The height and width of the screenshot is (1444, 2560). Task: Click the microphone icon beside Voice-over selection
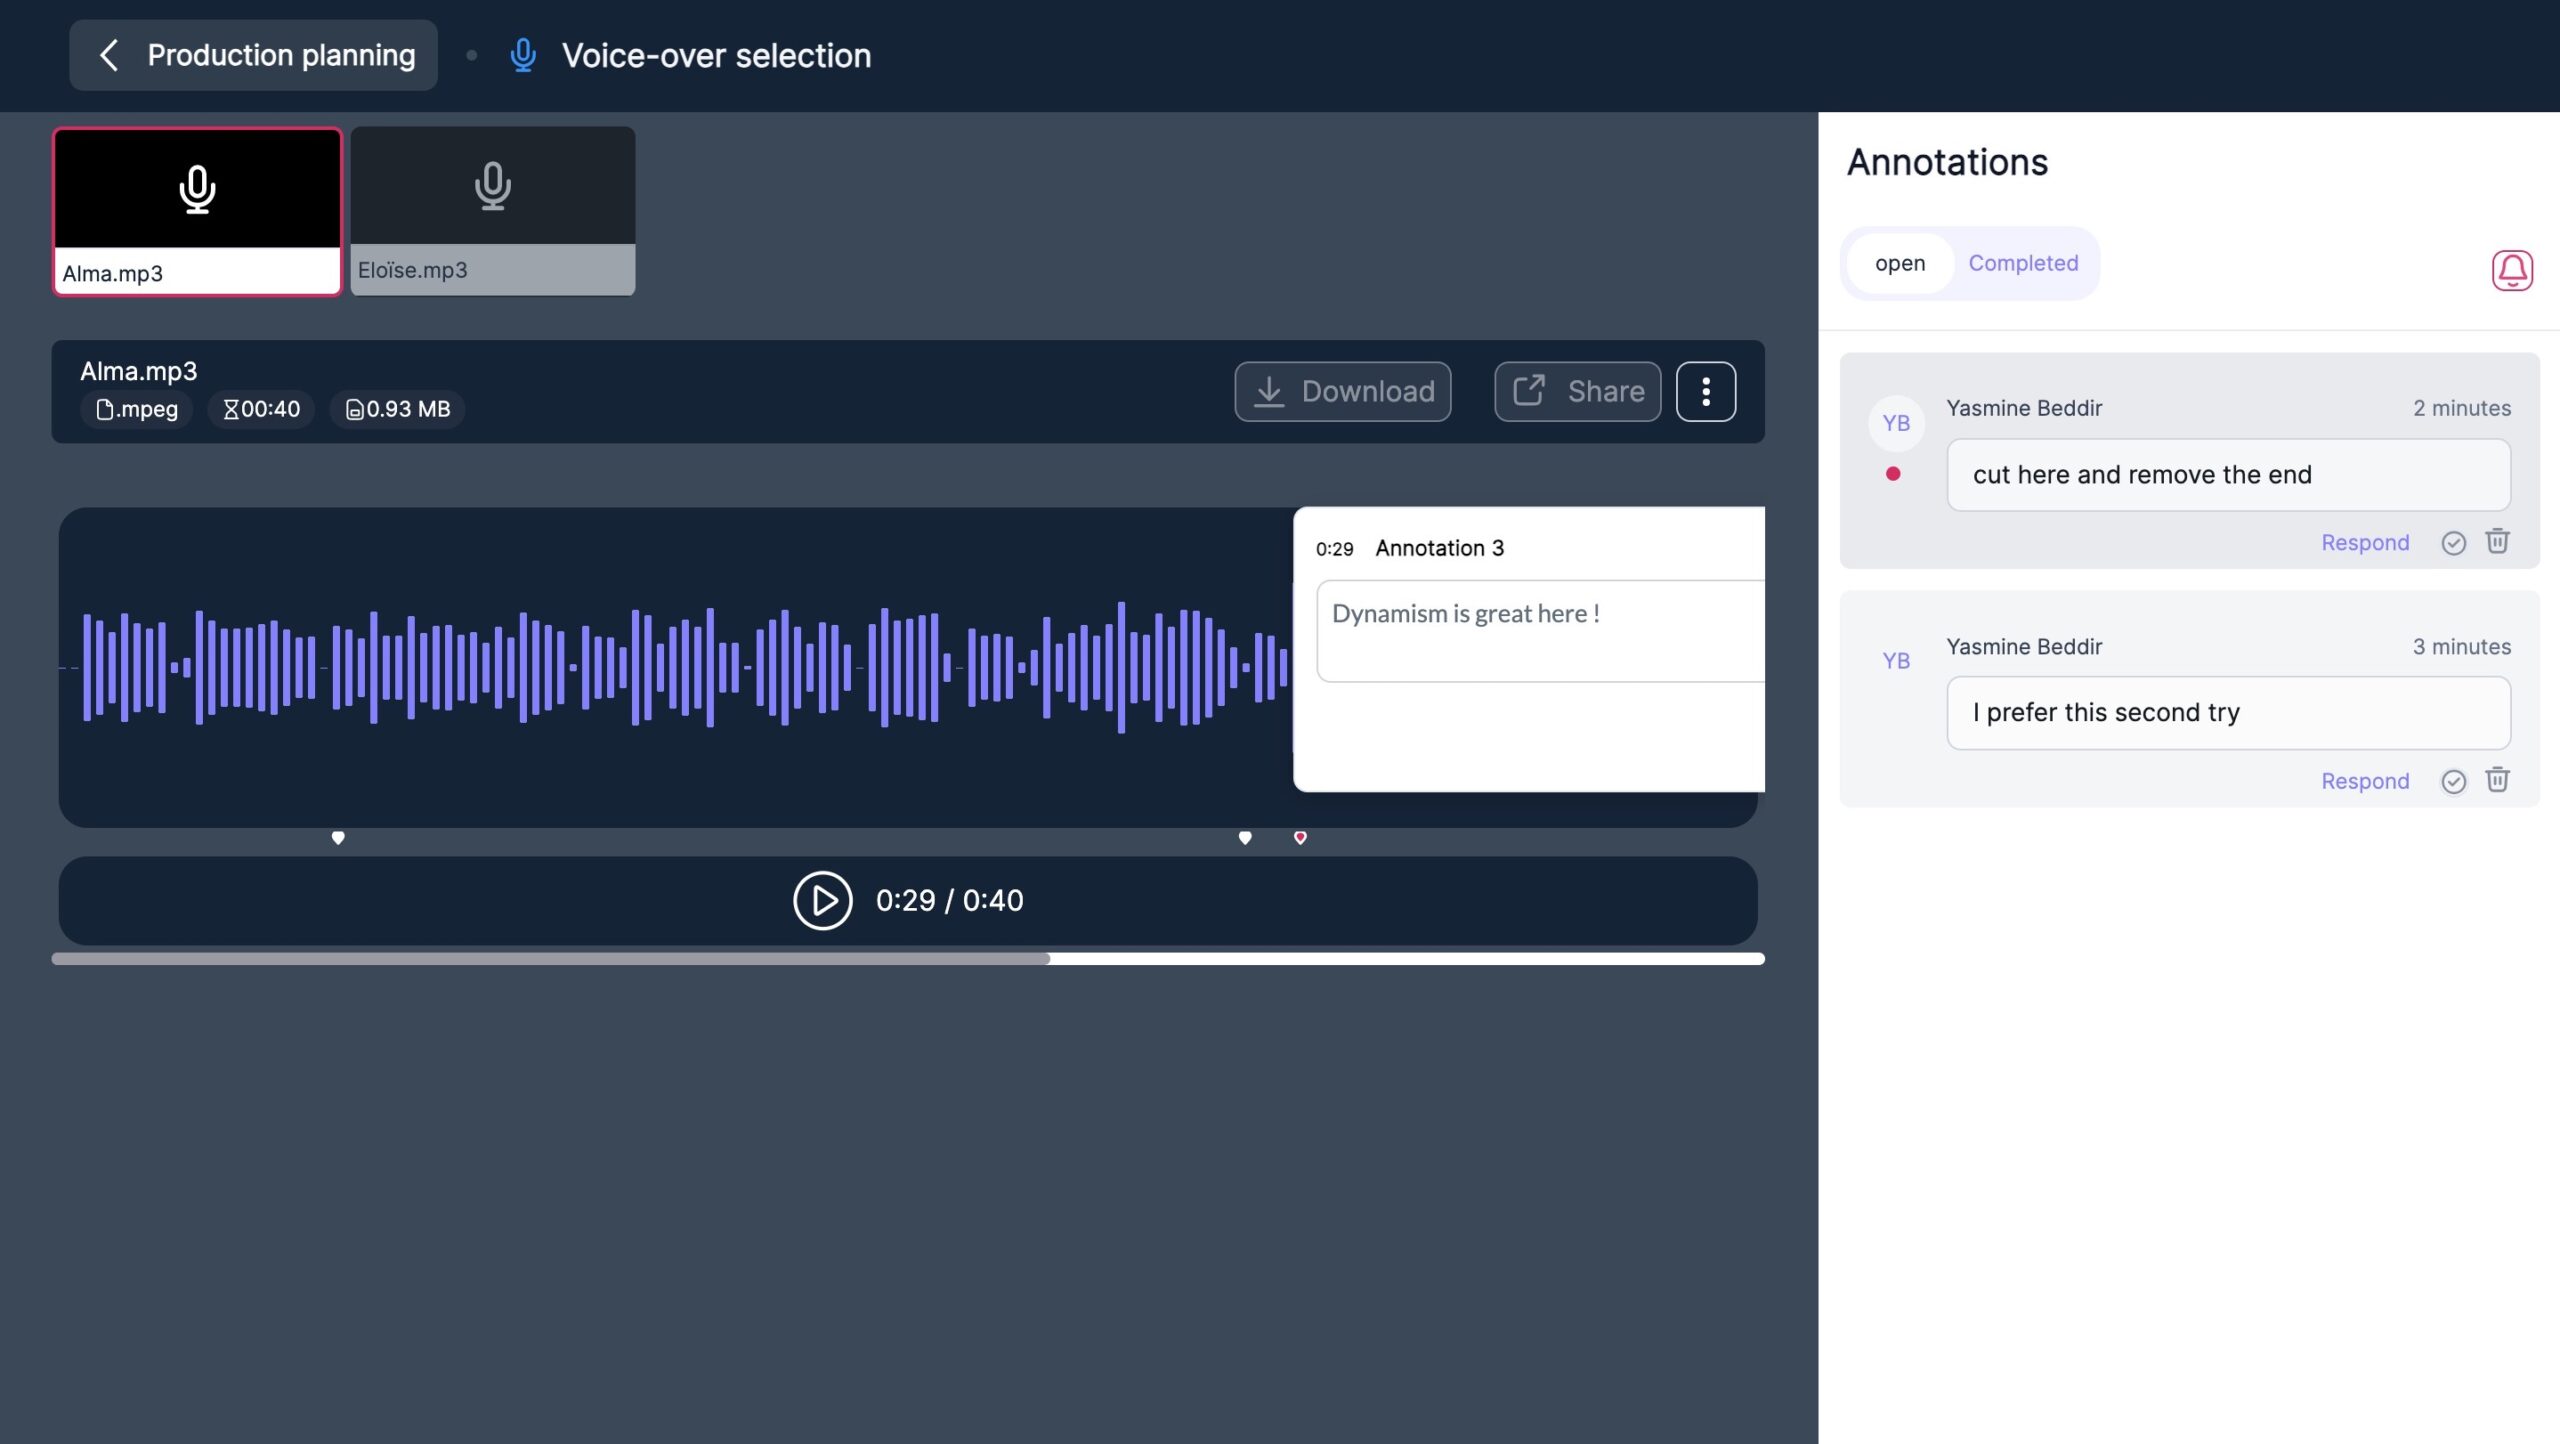pyautogui.click(x=523, y=56)
